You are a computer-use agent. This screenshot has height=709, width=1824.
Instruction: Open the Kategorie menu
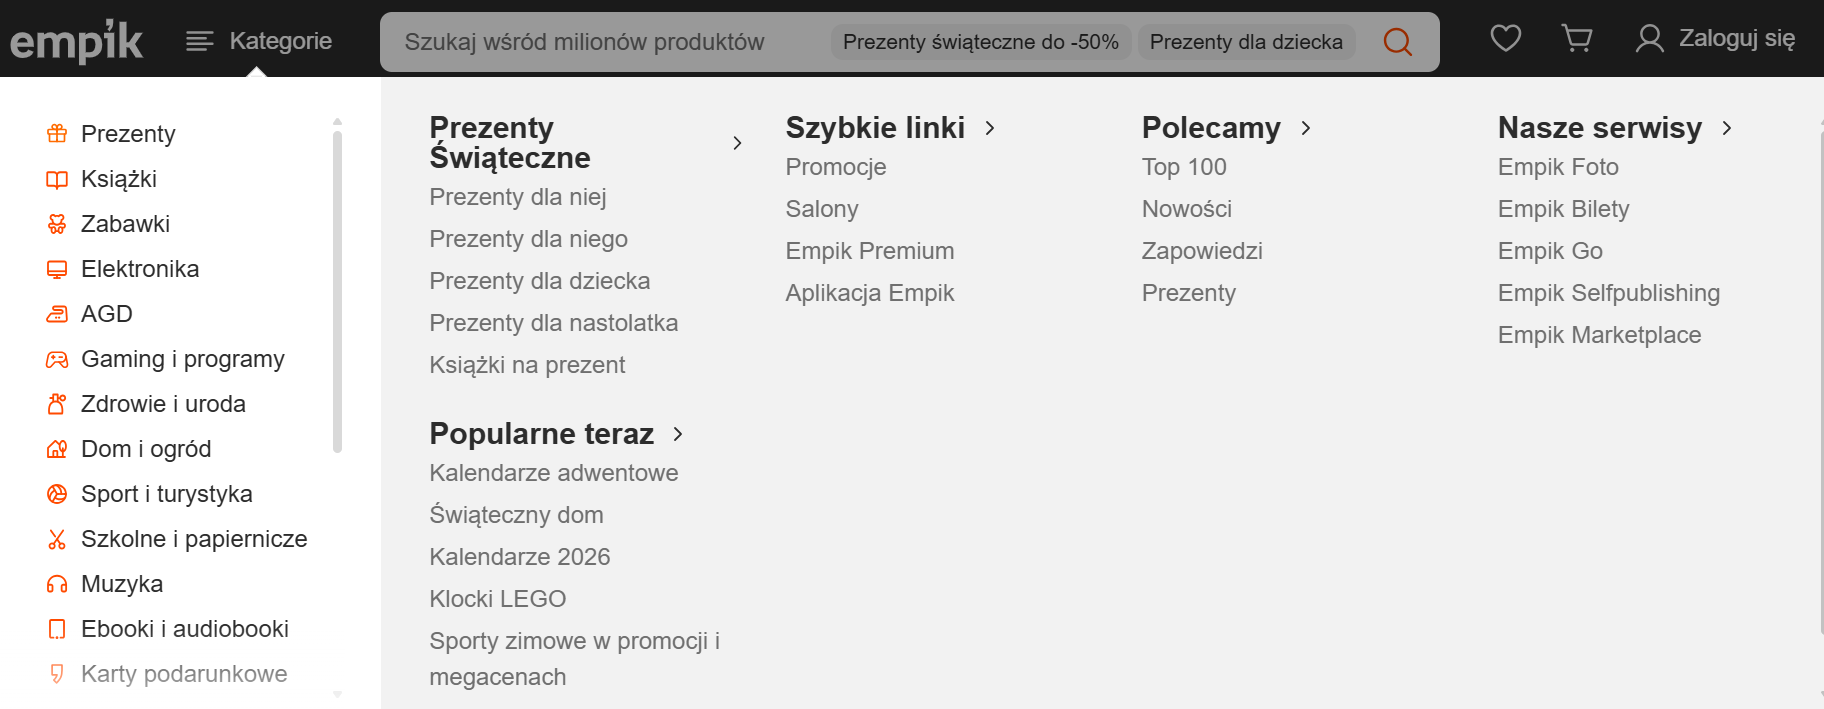pos(258,41)
